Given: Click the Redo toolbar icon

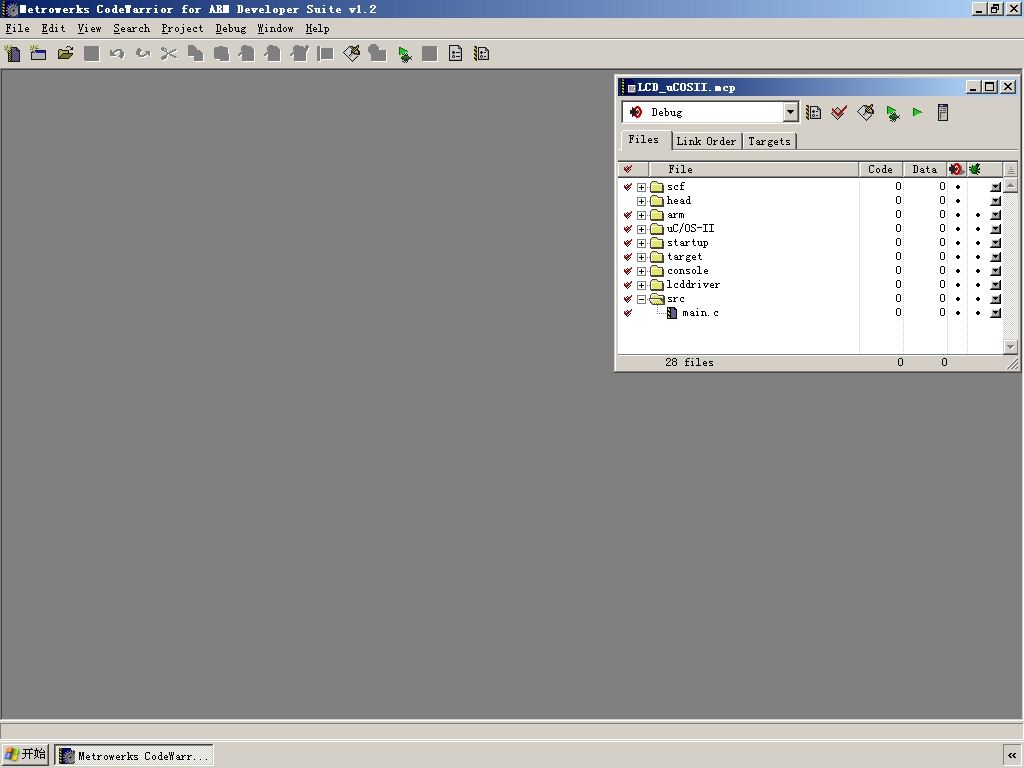Looking at the screenshot, I should pyautogui.click(x=143, y=54).
